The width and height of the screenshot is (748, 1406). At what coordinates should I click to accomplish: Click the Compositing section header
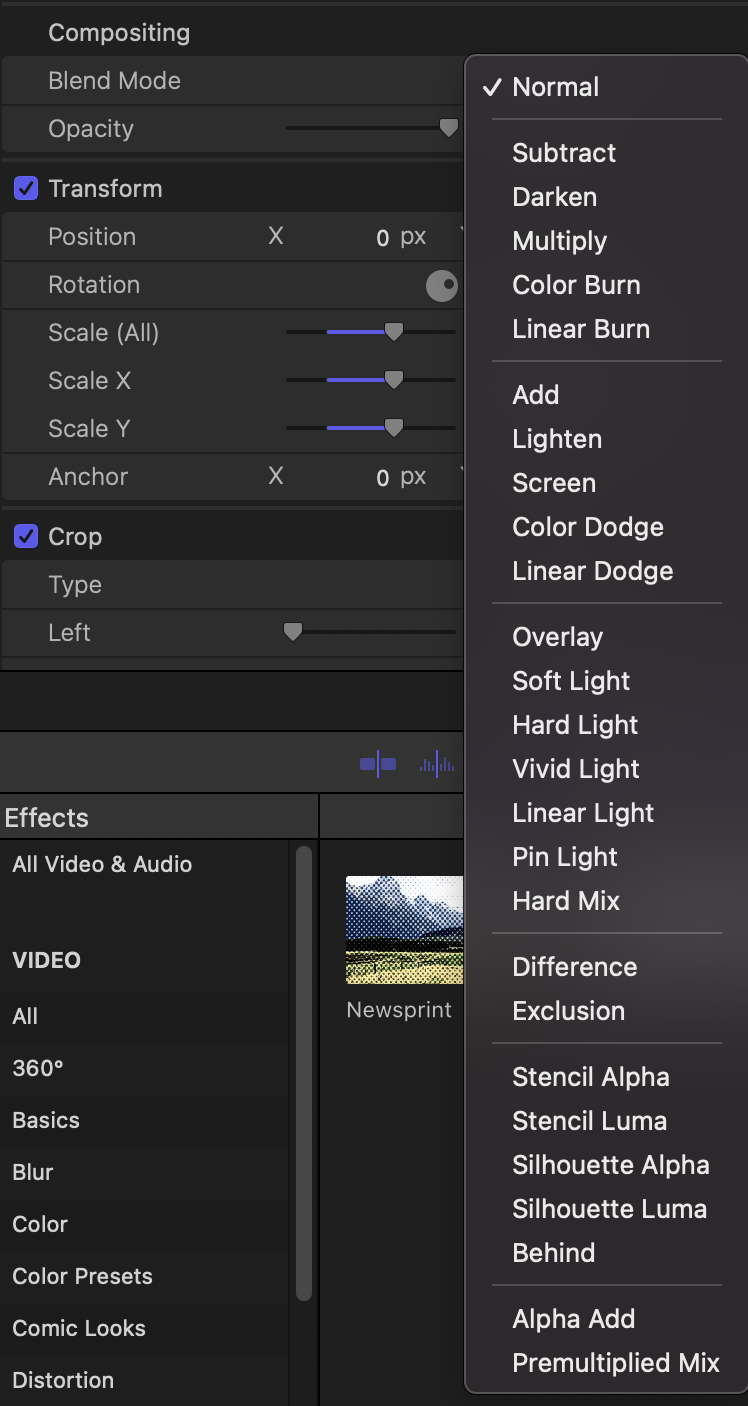tap(119, 33)
